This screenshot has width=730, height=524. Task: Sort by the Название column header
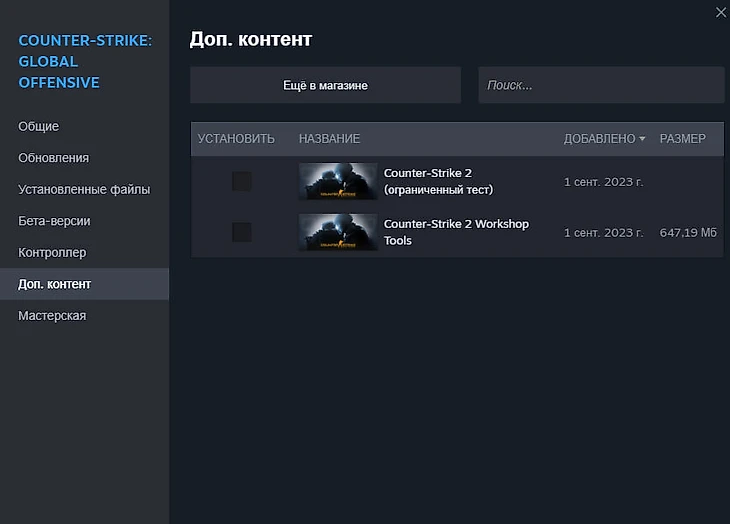(329, 139)
